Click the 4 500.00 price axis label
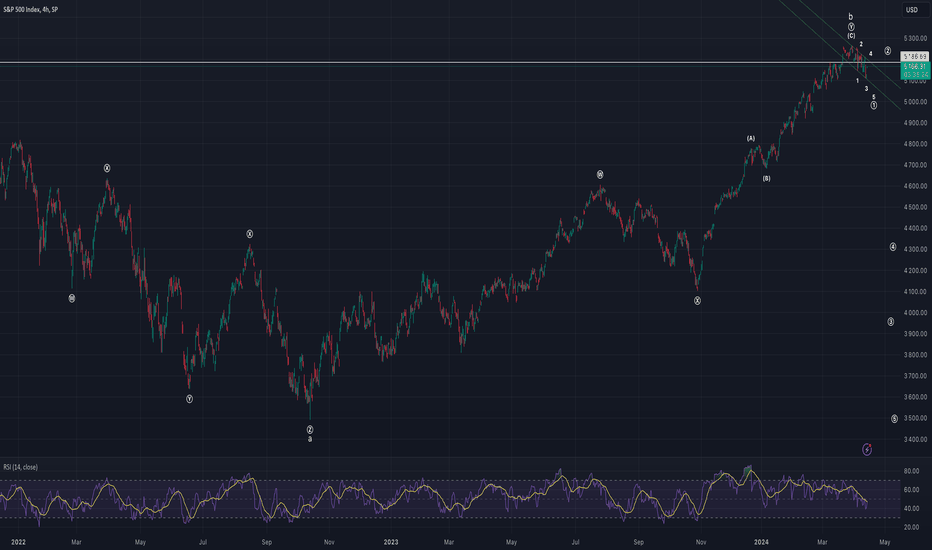This screenshot has height=550, width=932. (915, 208)
